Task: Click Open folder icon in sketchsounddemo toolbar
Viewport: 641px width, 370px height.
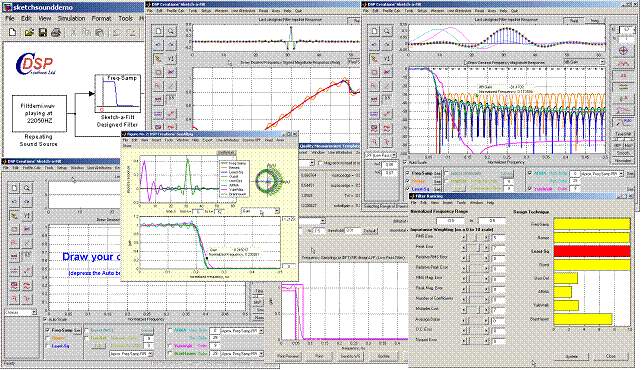Action: 29,33
